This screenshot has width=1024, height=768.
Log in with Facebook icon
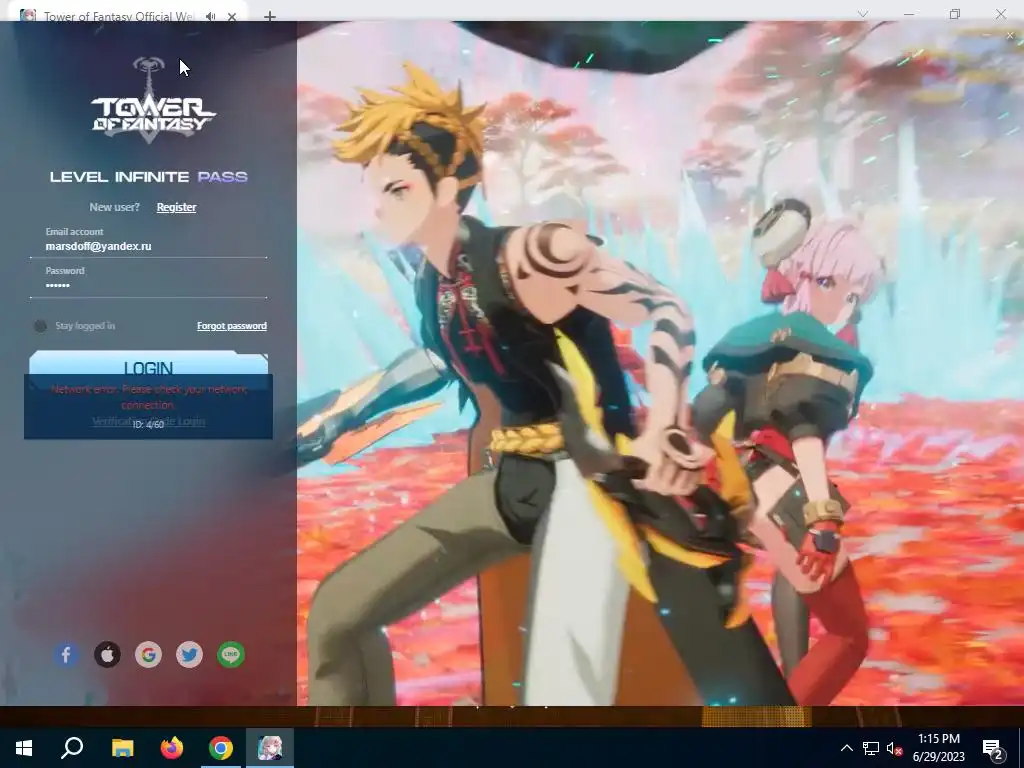[x=66, y=654]
